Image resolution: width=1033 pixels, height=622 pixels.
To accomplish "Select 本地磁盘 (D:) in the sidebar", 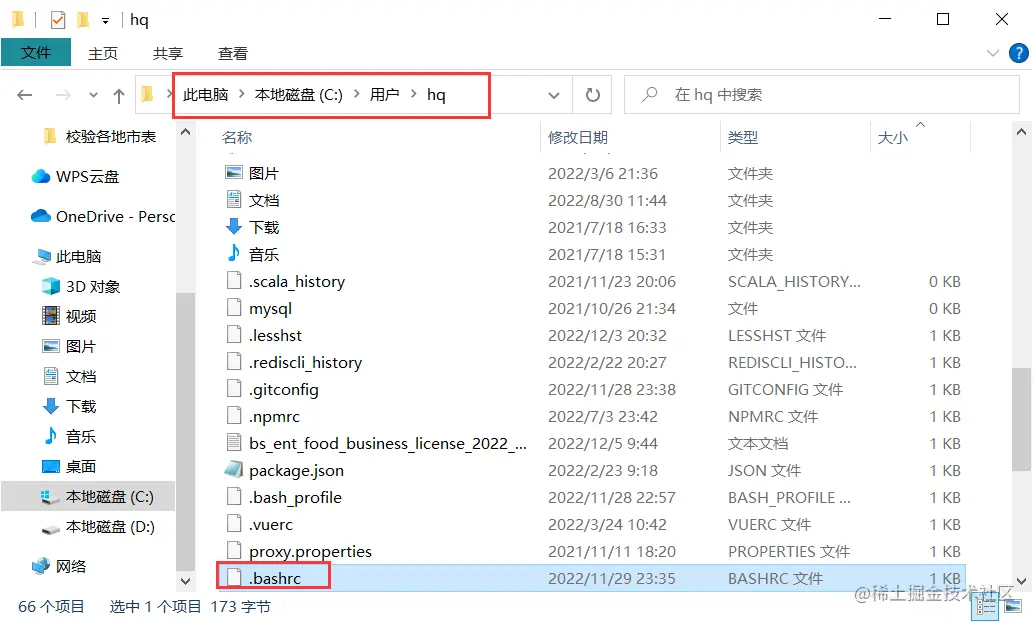I will [x=110, y=526].
